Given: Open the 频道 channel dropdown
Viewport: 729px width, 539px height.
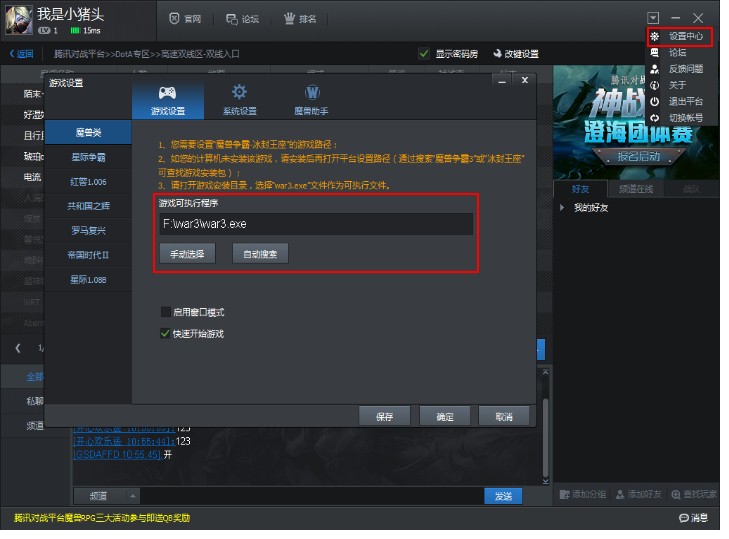Looking at the screenshot, I should click(x=107, y=496).
